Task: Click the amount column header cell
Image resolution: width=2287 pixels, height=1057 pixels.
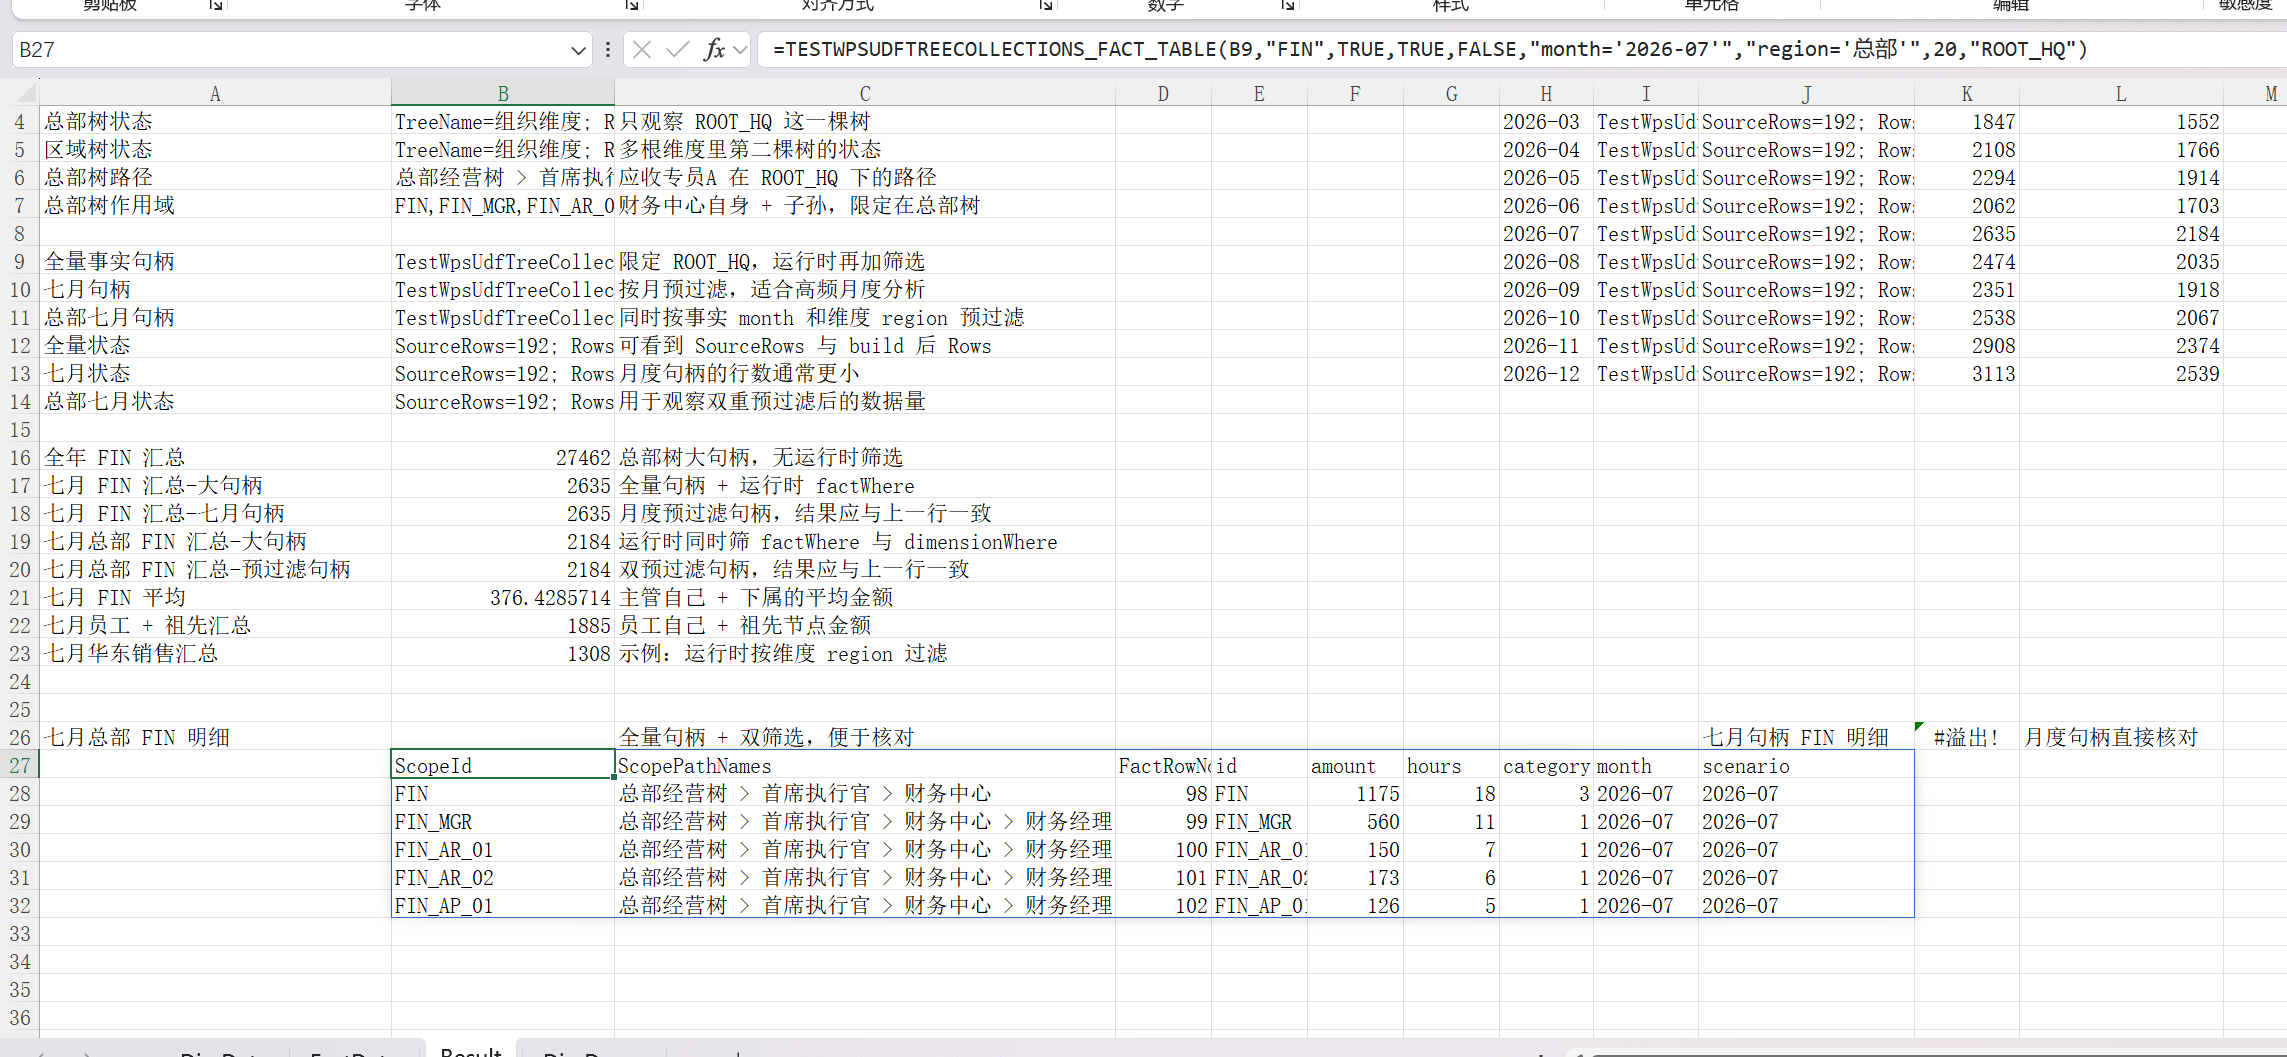Action: (x=1355, y=765)
